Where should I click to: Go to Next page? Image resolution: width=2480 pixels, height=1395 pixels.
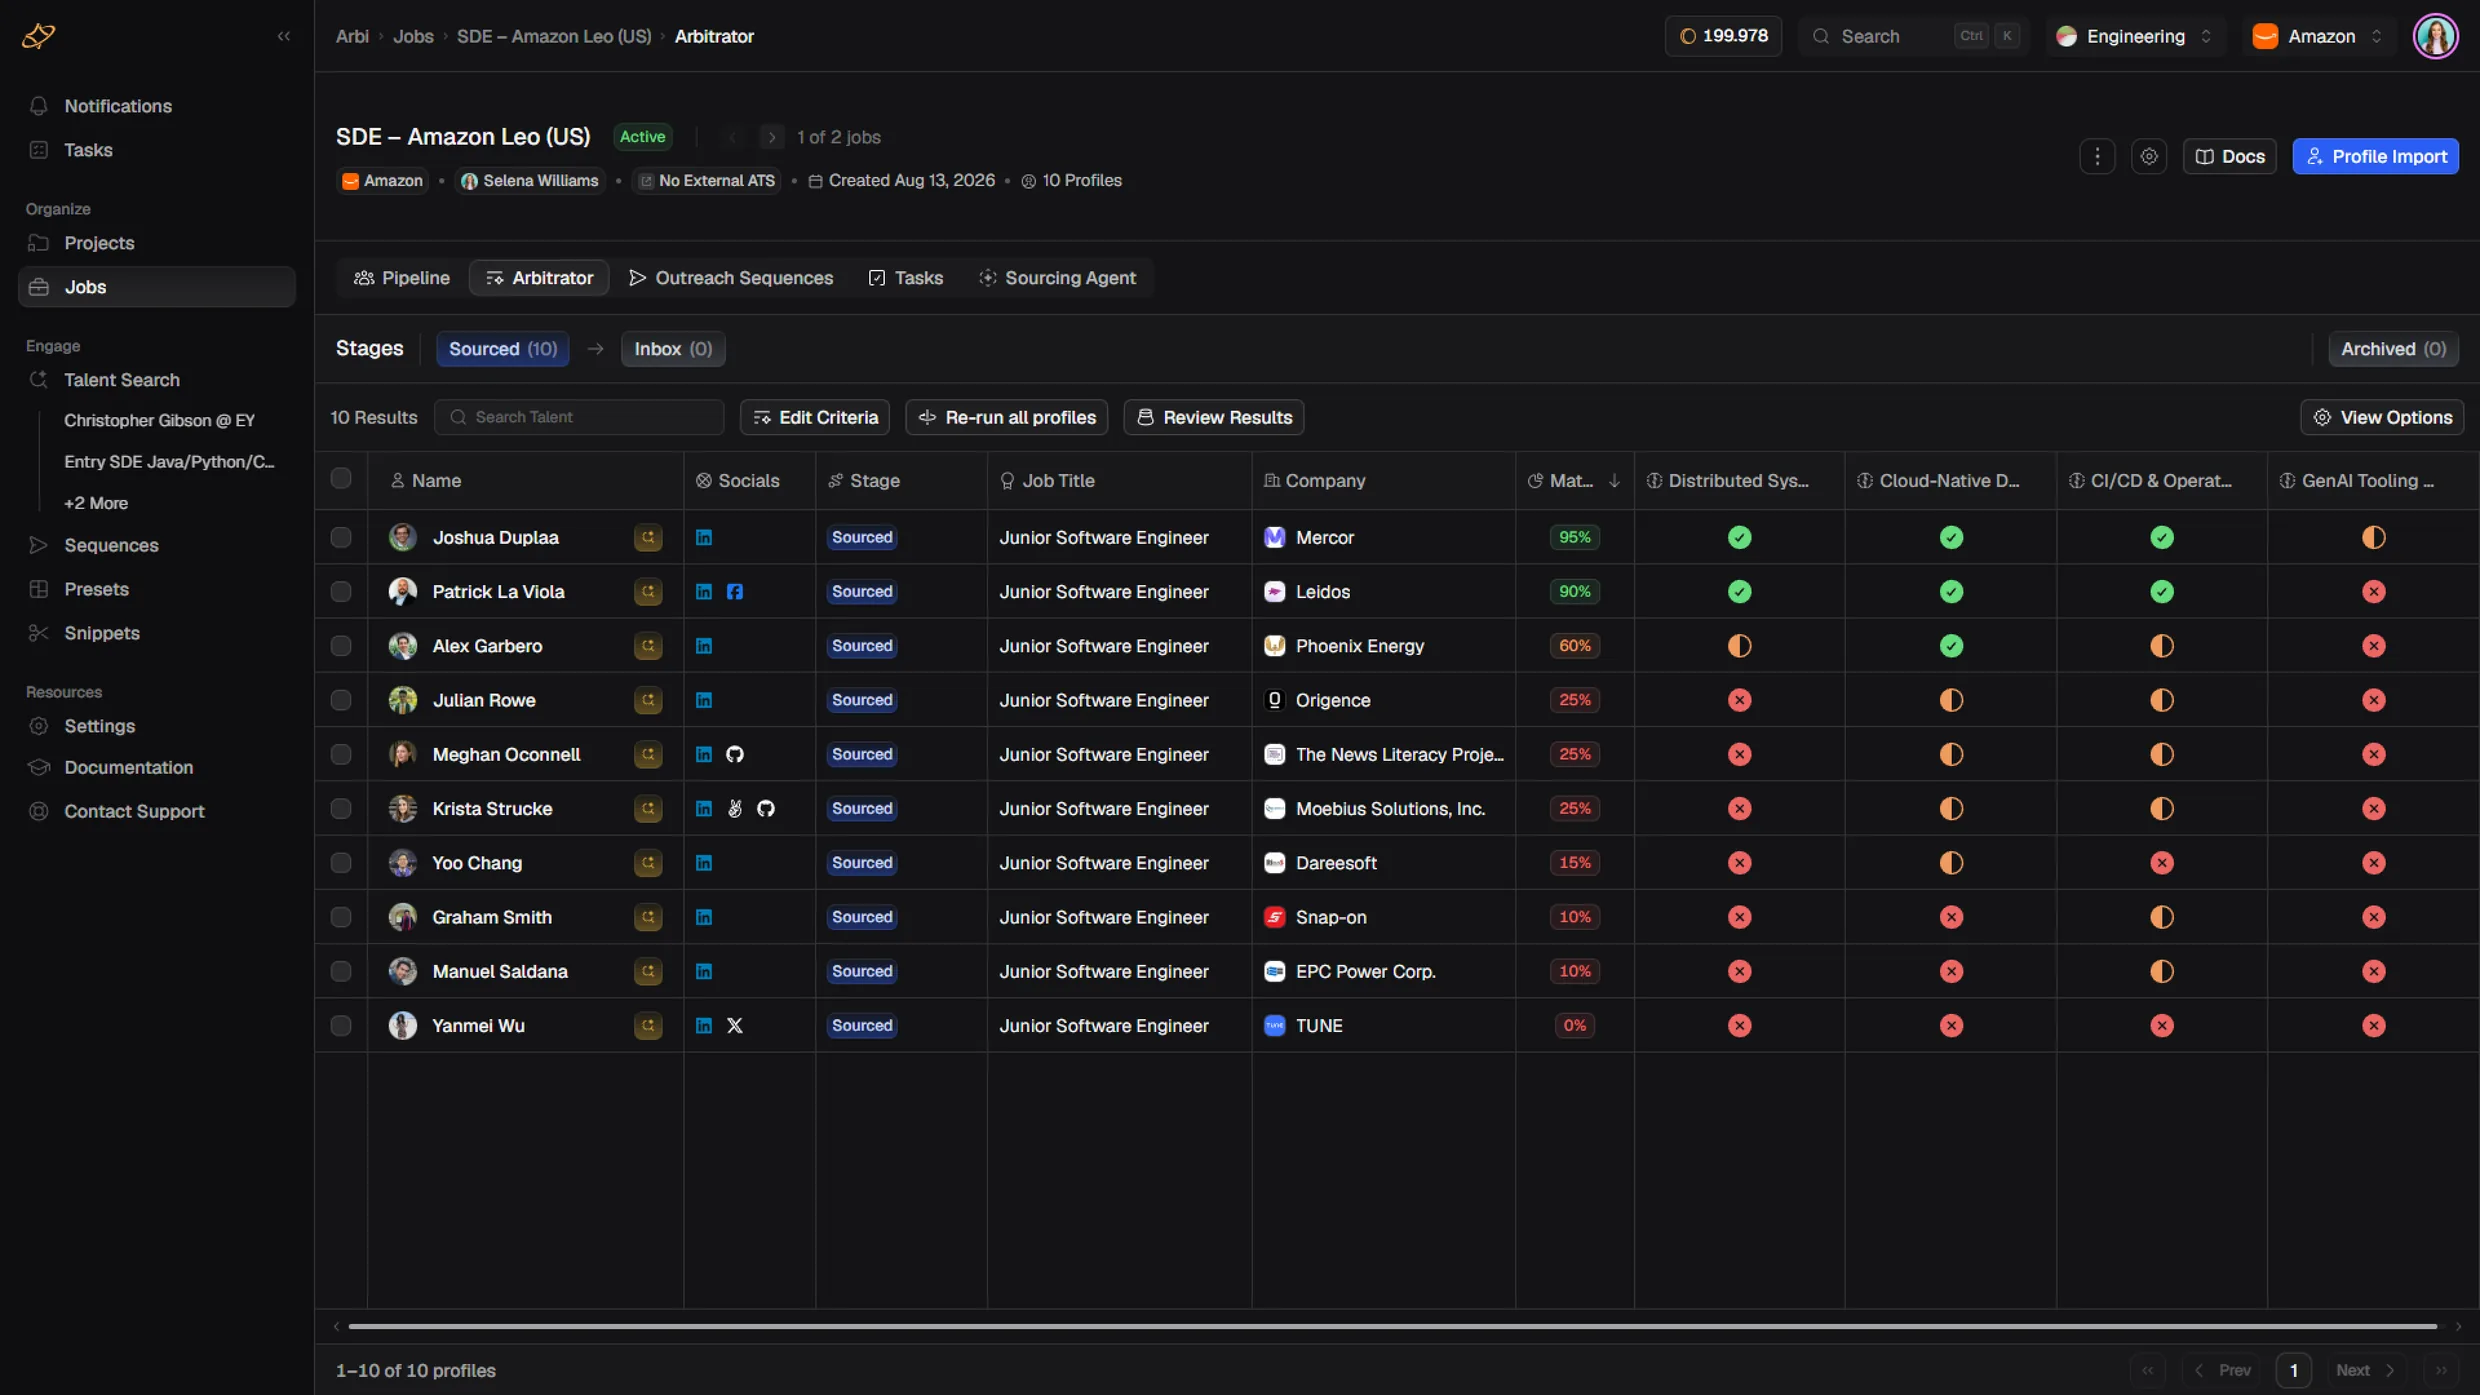coord(2366,1370)
